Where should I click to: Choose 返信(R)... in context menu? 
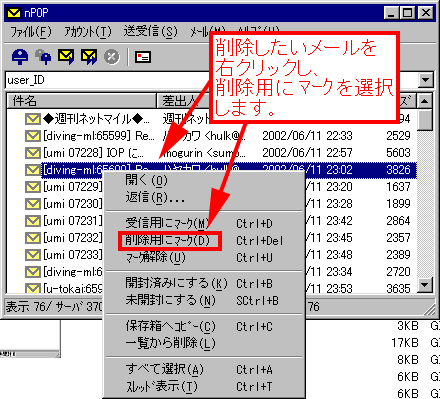[x=204, y=198]
